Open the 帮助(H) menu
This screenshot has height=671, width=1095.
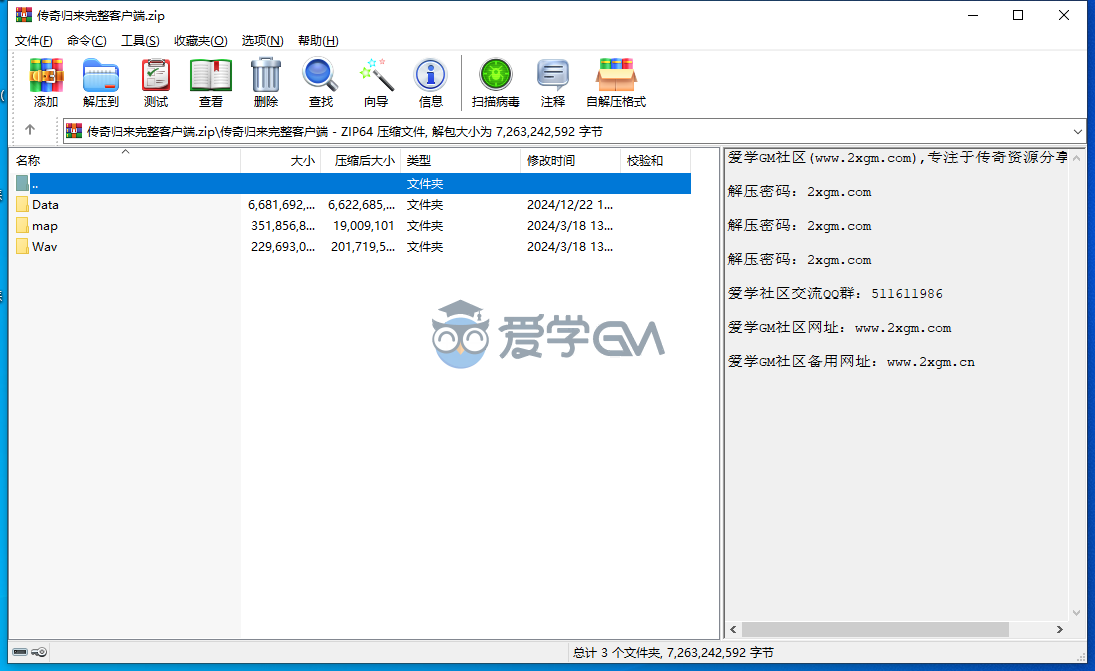(x=318, y=40)
